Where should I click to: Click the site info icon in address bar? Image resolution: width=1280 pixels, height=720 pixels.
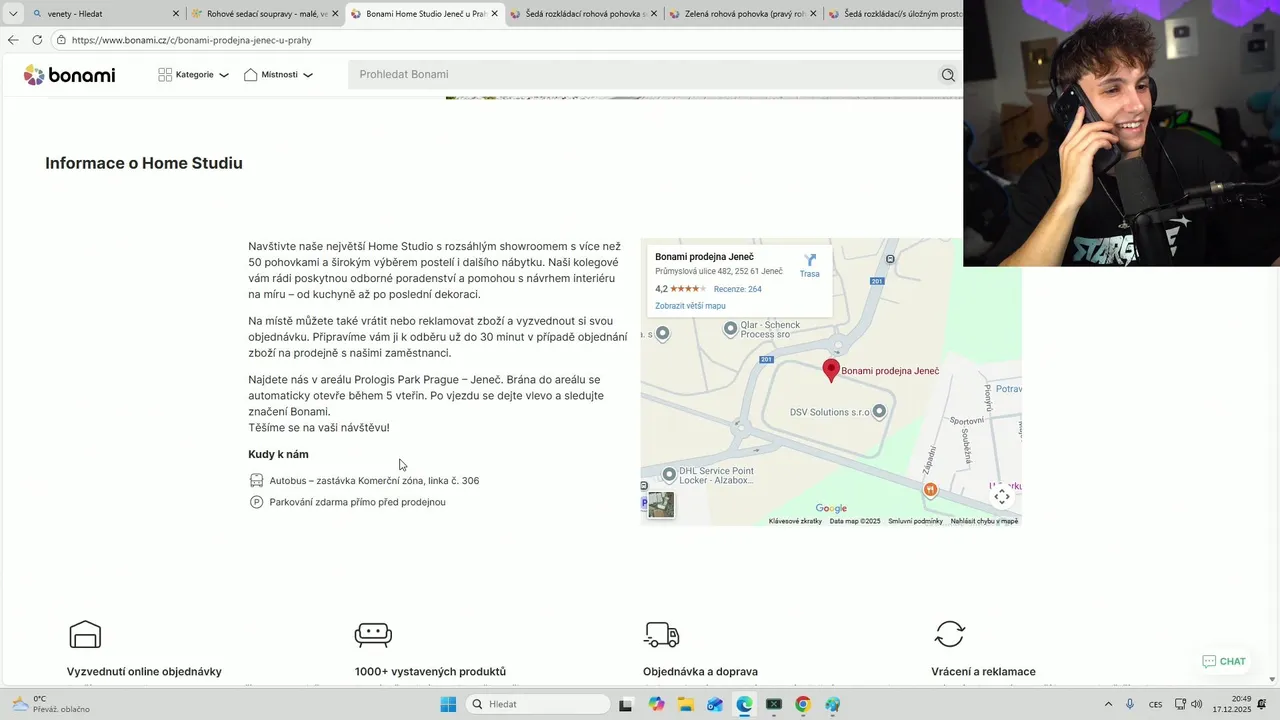point(61,40)
